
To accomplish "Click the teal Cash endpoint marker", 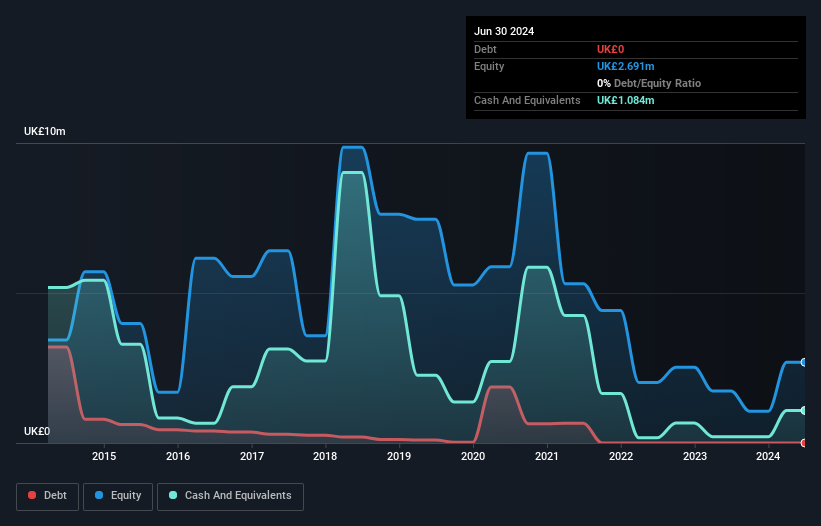I will [804, 410].
